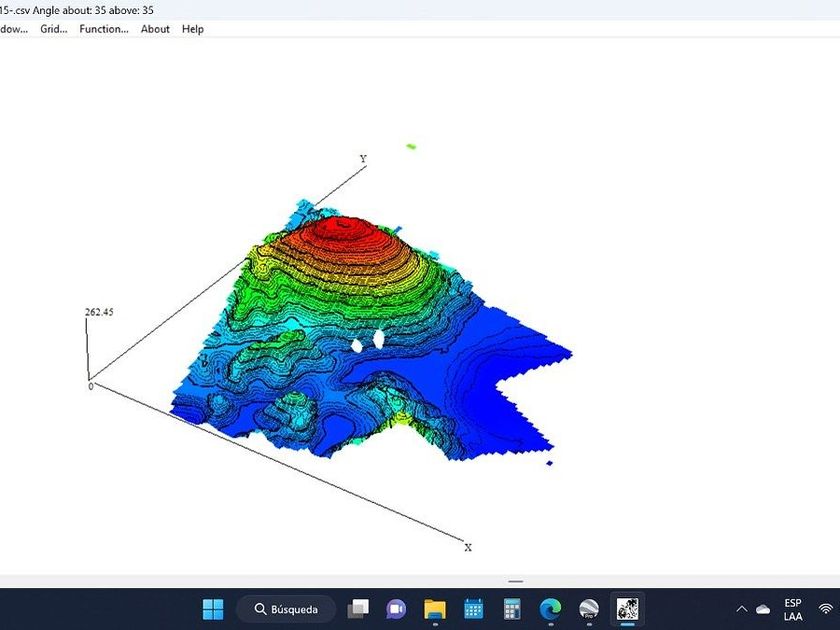Viewport: 840px width, 630px height.
Task: Open the Google Earth Pro taskbar icon
Action: coord(589,609)
